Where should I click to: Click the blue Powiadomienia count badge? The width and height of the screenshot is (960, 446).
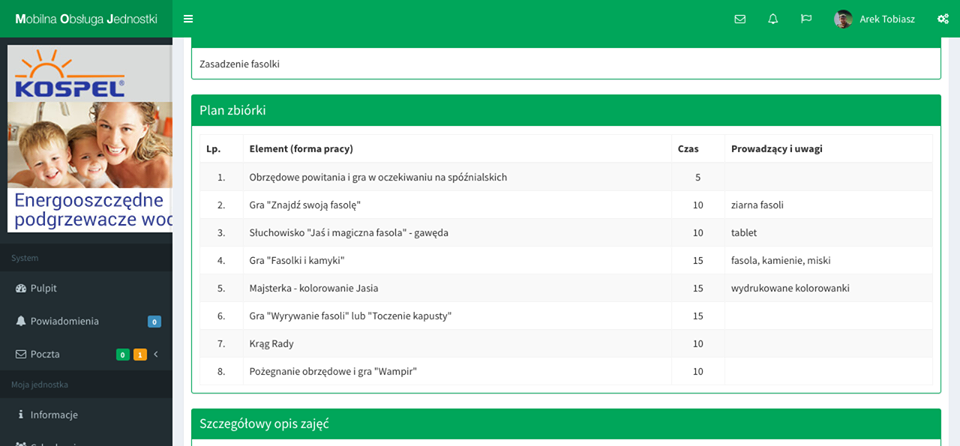pos(154,321)
